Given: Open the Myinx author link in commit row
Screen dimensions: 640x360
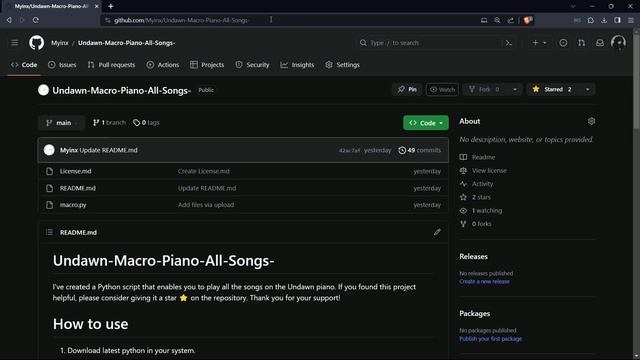Looking at the screenshot, I should 69,150.
